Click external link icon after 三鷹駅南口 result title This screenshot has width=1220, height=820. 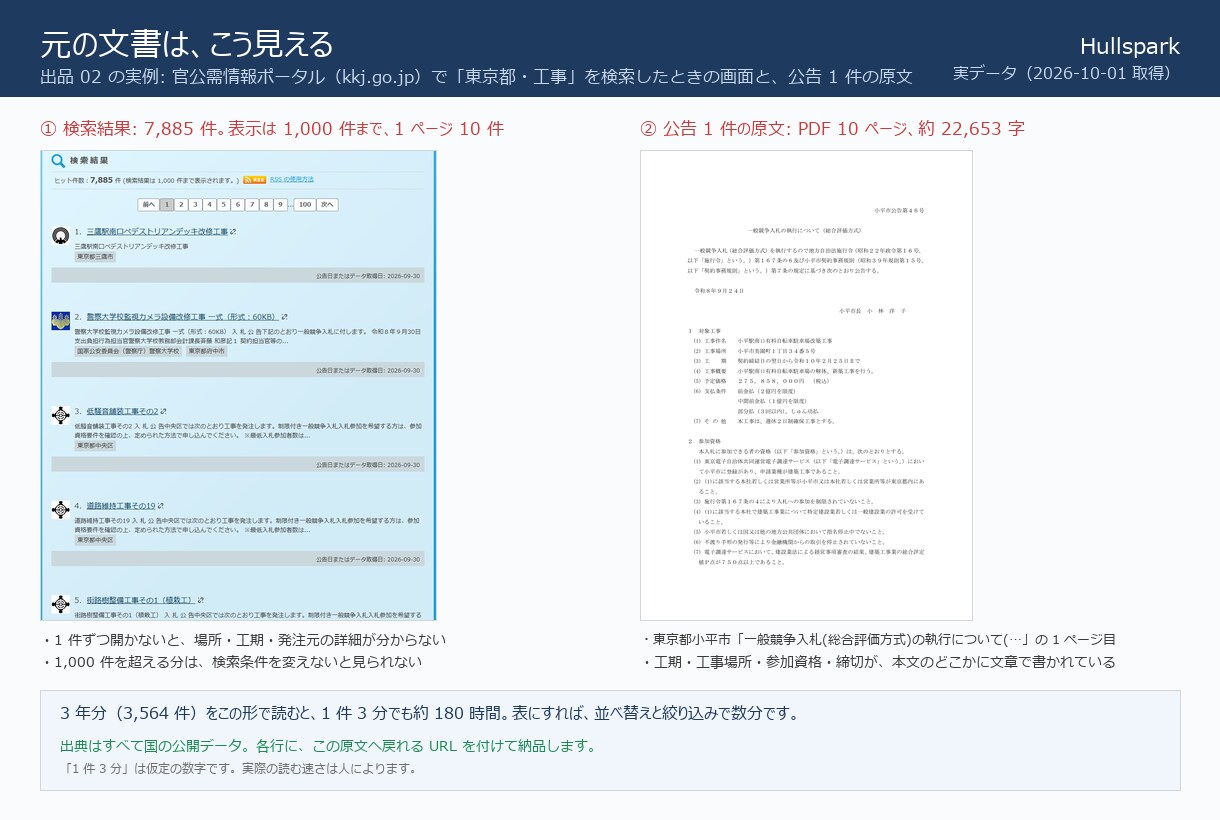(233, 232)
